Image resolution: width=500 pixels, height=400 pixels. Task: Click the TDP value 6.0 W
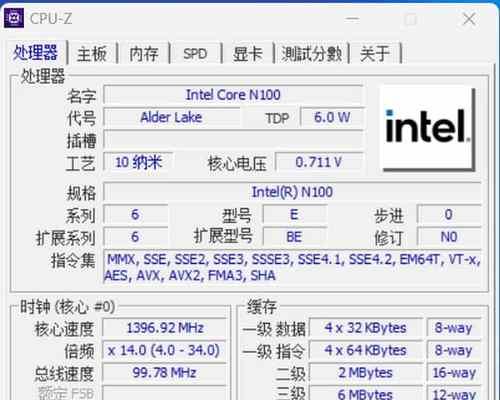(x=332, y=117)
